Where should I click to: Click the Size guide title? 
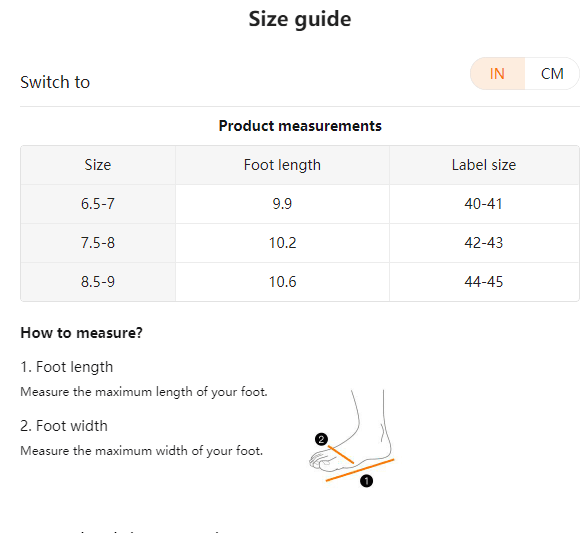click(x=300, y=19)
